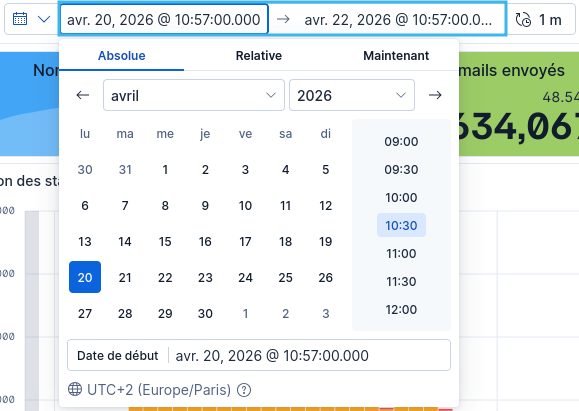Go to previous month with left arrow
This screenshot has width=579, height=411.
[x=83, y=95]
